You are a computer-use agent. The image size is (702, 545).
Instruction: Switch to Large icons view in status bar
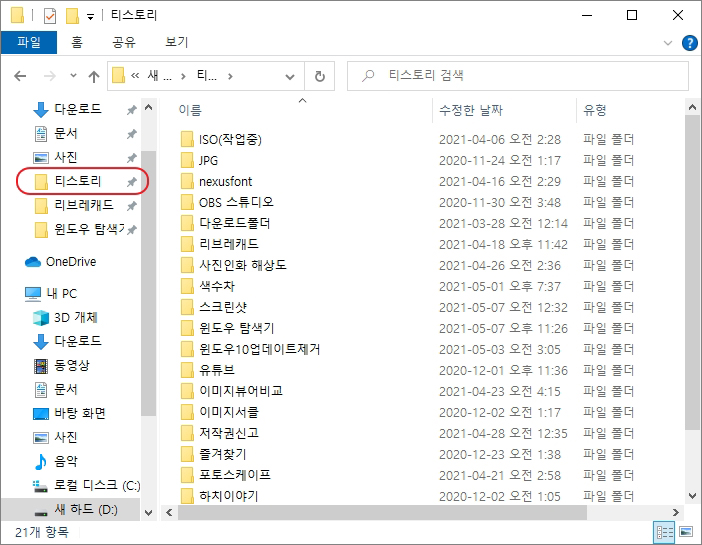click(x=686, y=532)
